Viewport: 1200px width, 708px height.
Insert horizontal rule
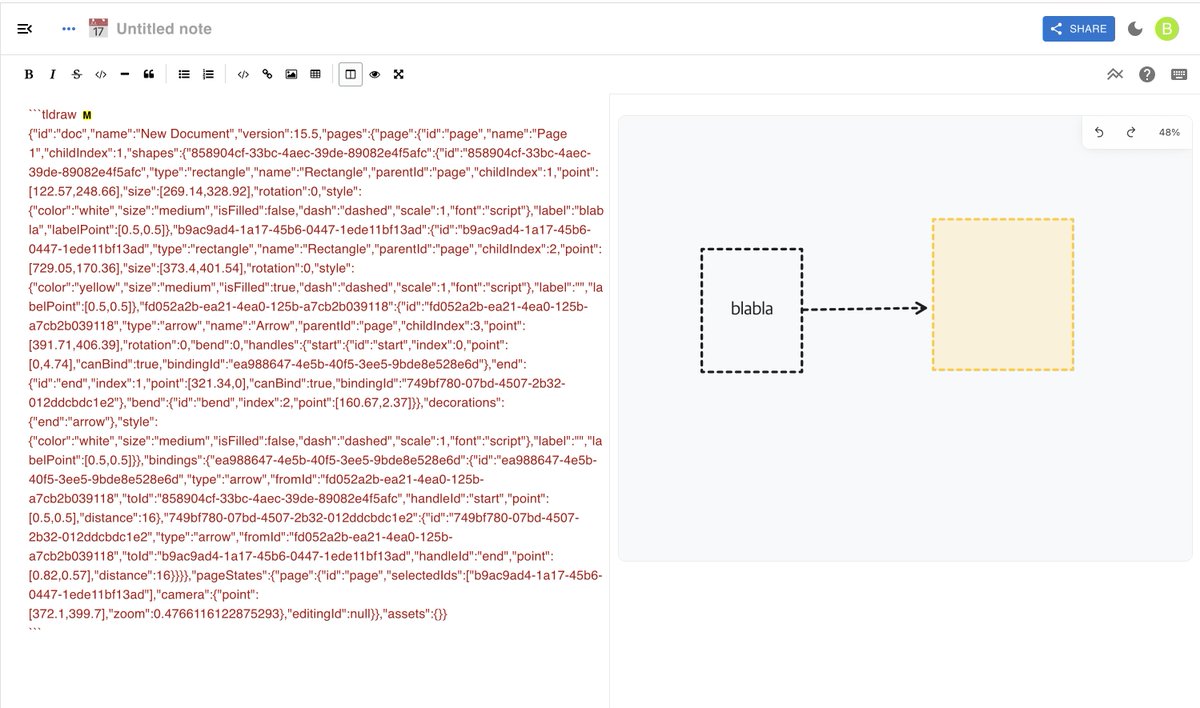tap(125, 74)
